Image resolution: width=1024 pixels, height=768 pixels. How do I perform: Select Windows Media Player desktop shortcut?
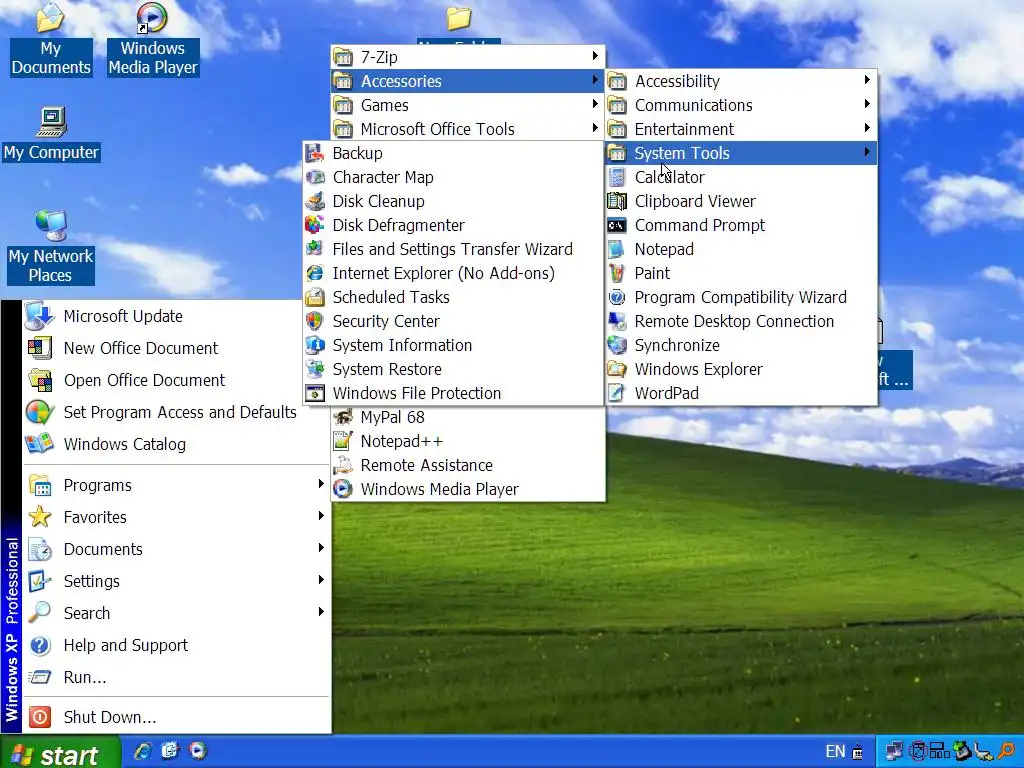point(153,39)
